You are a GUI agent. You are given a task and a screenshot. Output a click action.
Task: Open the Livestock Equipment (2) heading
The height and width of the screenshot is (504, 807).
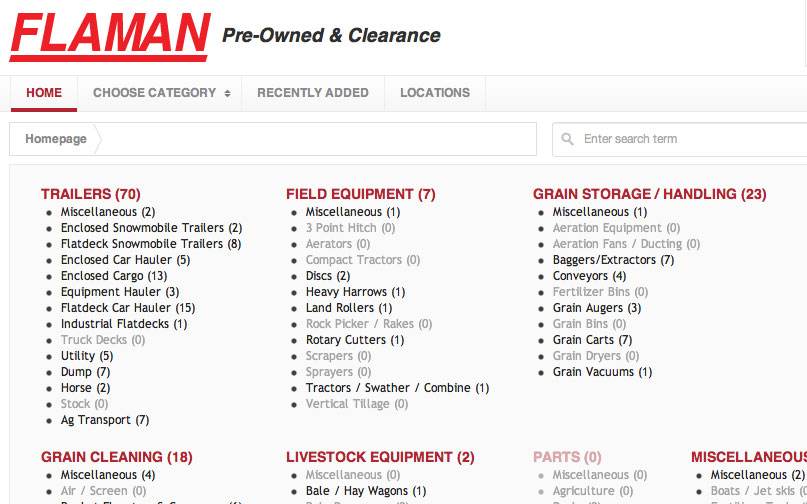click(x=380, y=457)
